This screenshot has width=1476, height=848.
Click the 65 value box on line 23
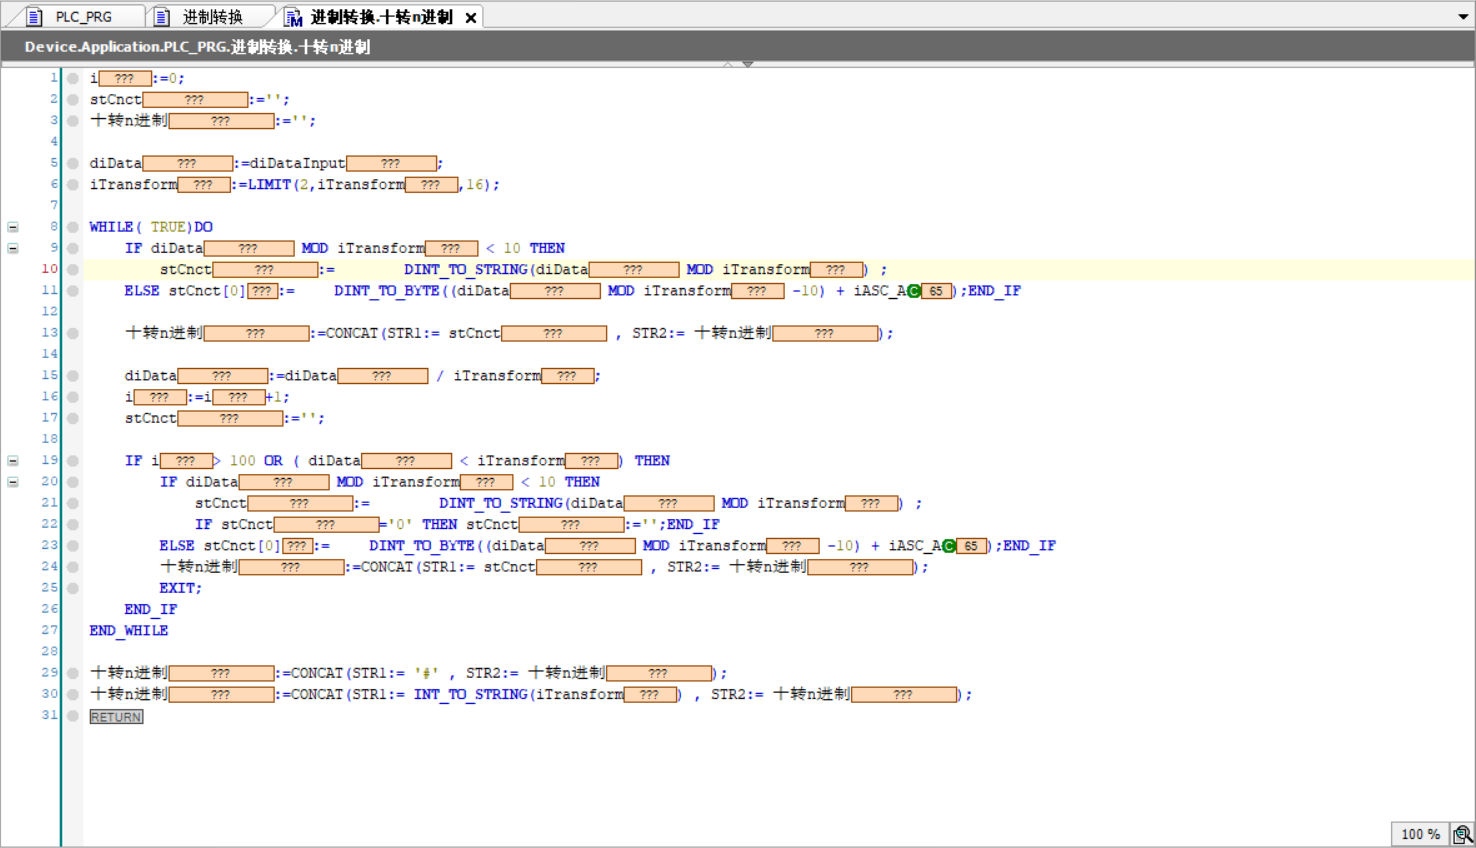tap(972, 546)
